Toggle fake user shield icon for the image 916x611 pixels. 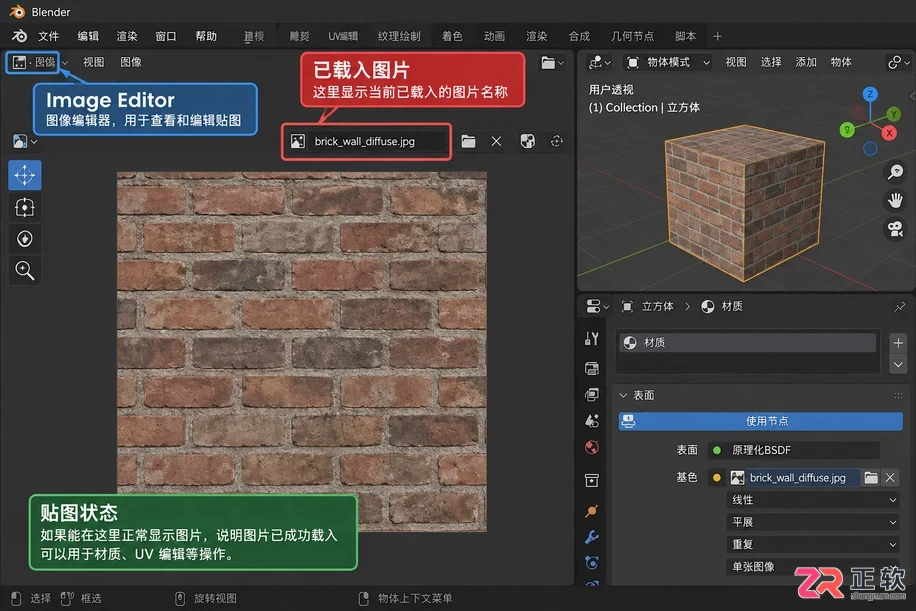(x=528, y=141)
